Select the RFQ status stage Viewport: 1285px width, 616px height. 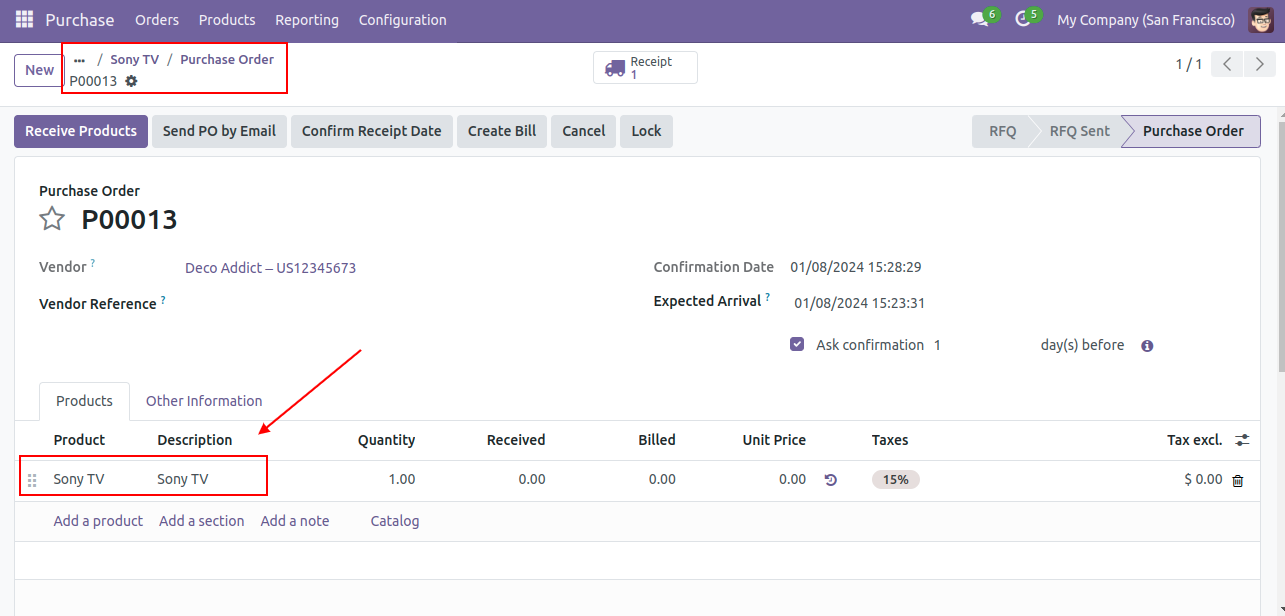pos(1002,131)
